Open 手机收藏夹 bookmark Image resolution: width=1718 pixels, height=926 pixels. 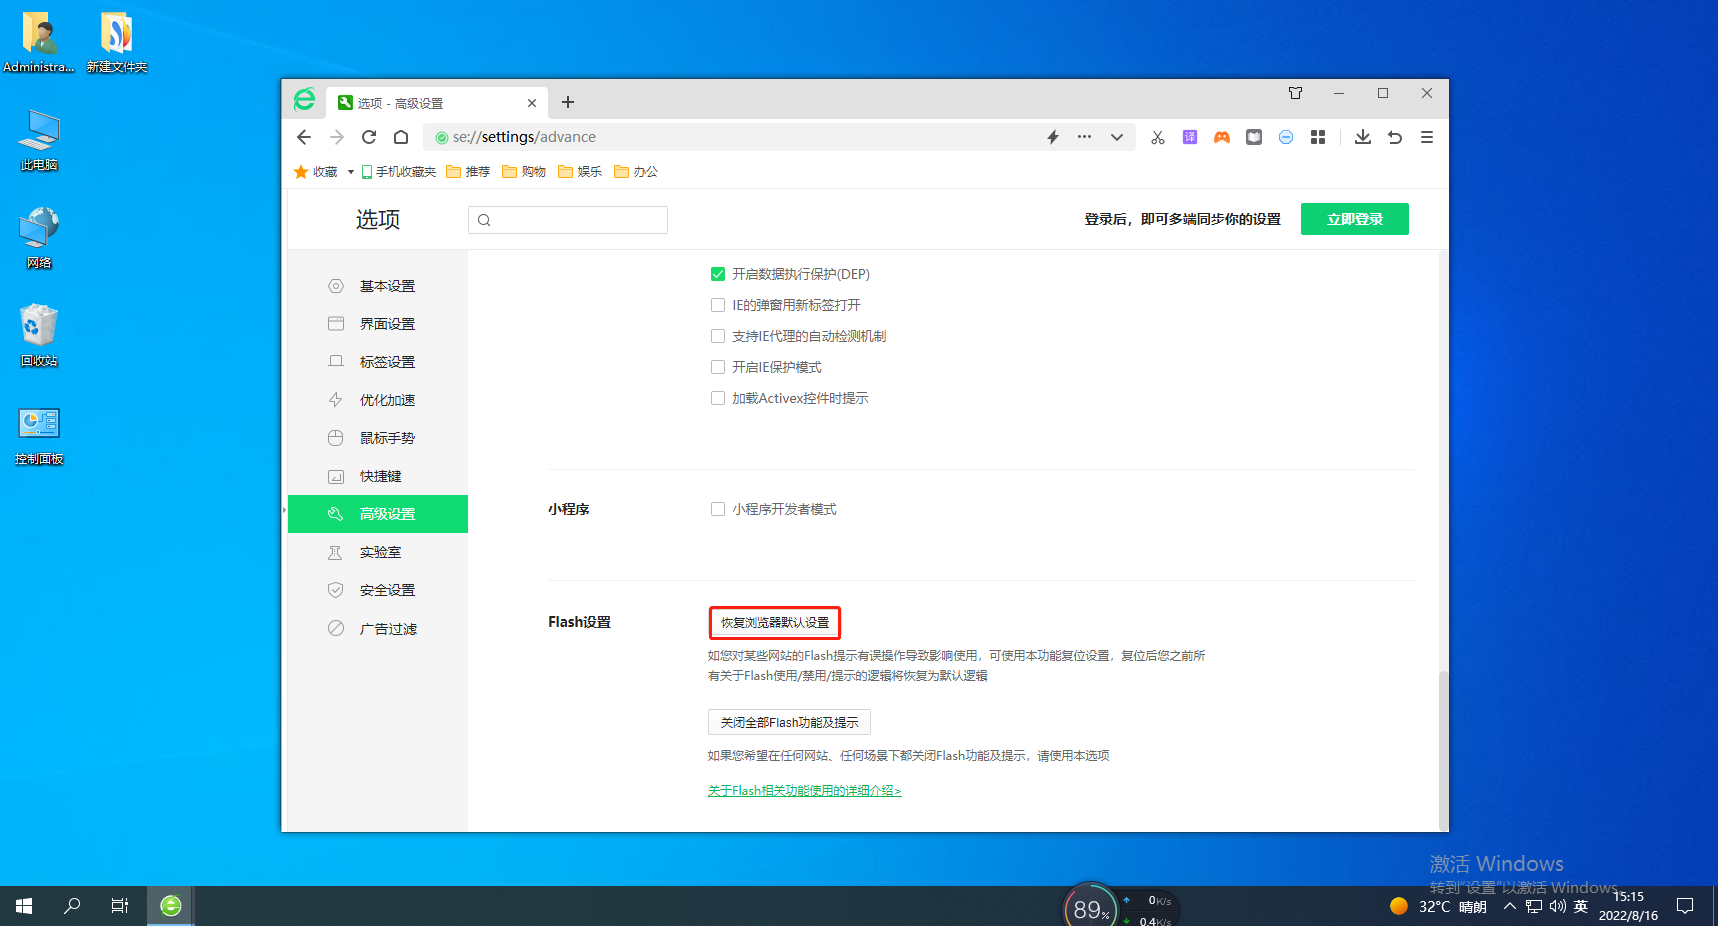(x=399, y=172)
